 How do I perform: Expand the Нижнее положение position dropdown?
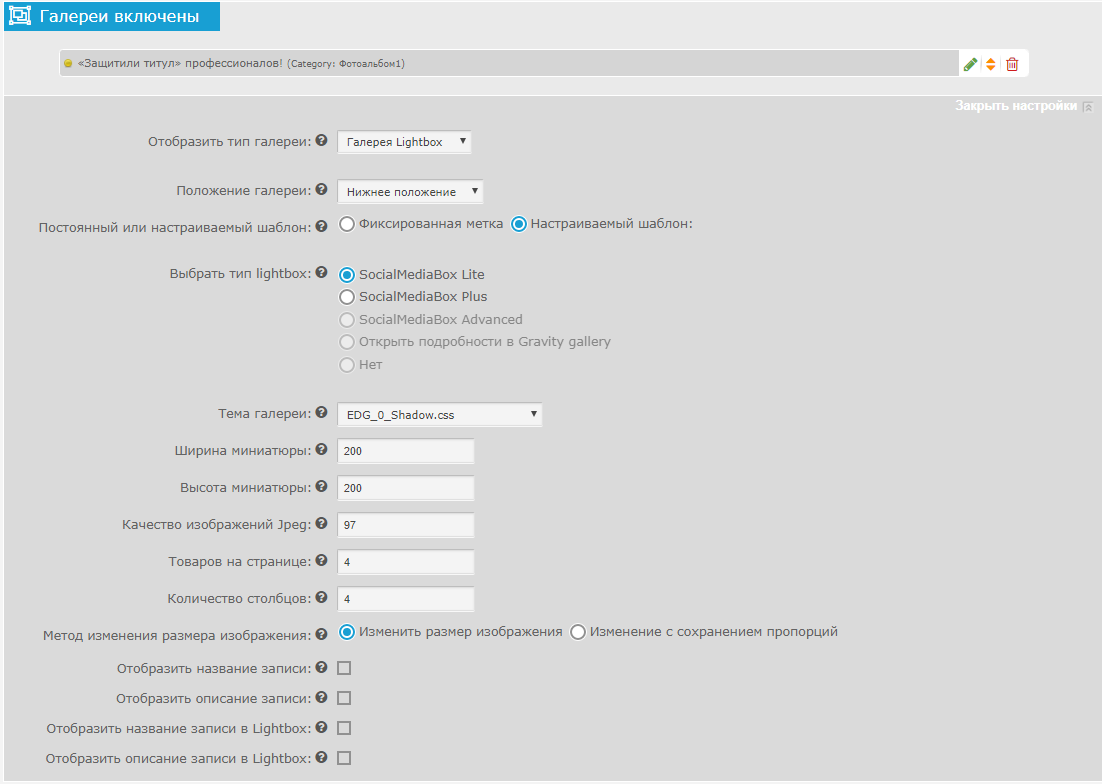coord(410,191)
